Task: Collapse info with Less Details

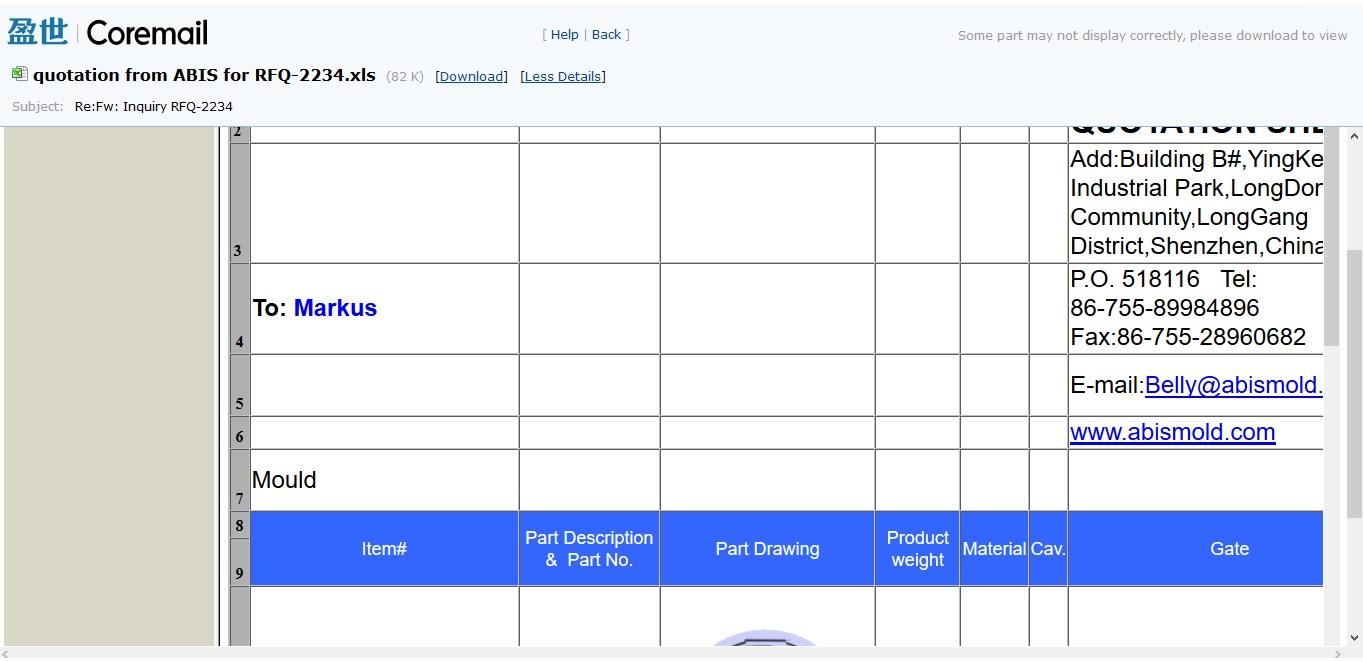Action: pyautogui.click(x=562, y=76)
